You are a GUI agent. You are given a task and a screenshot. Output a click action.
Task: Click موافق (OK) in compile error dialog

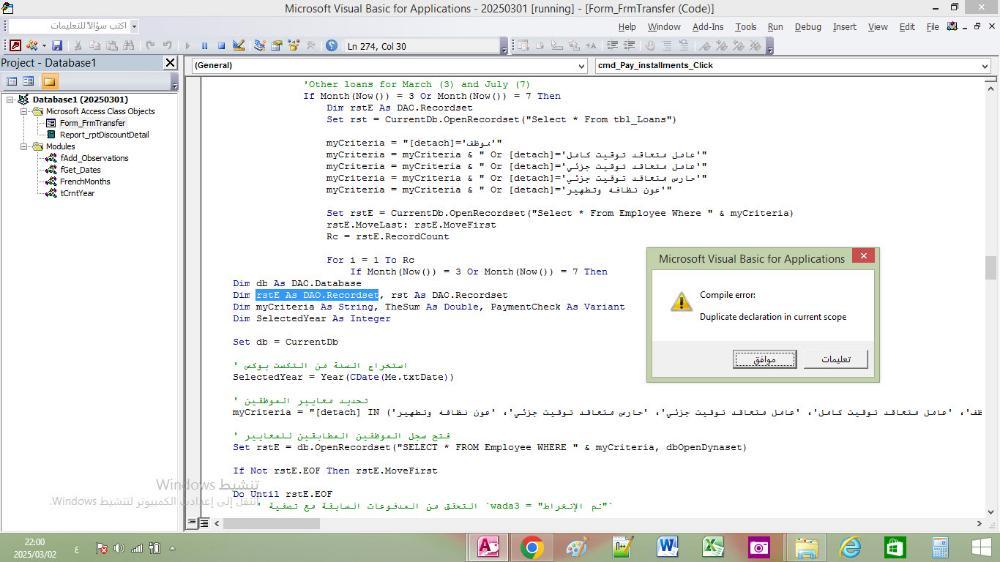pos(765,359)
